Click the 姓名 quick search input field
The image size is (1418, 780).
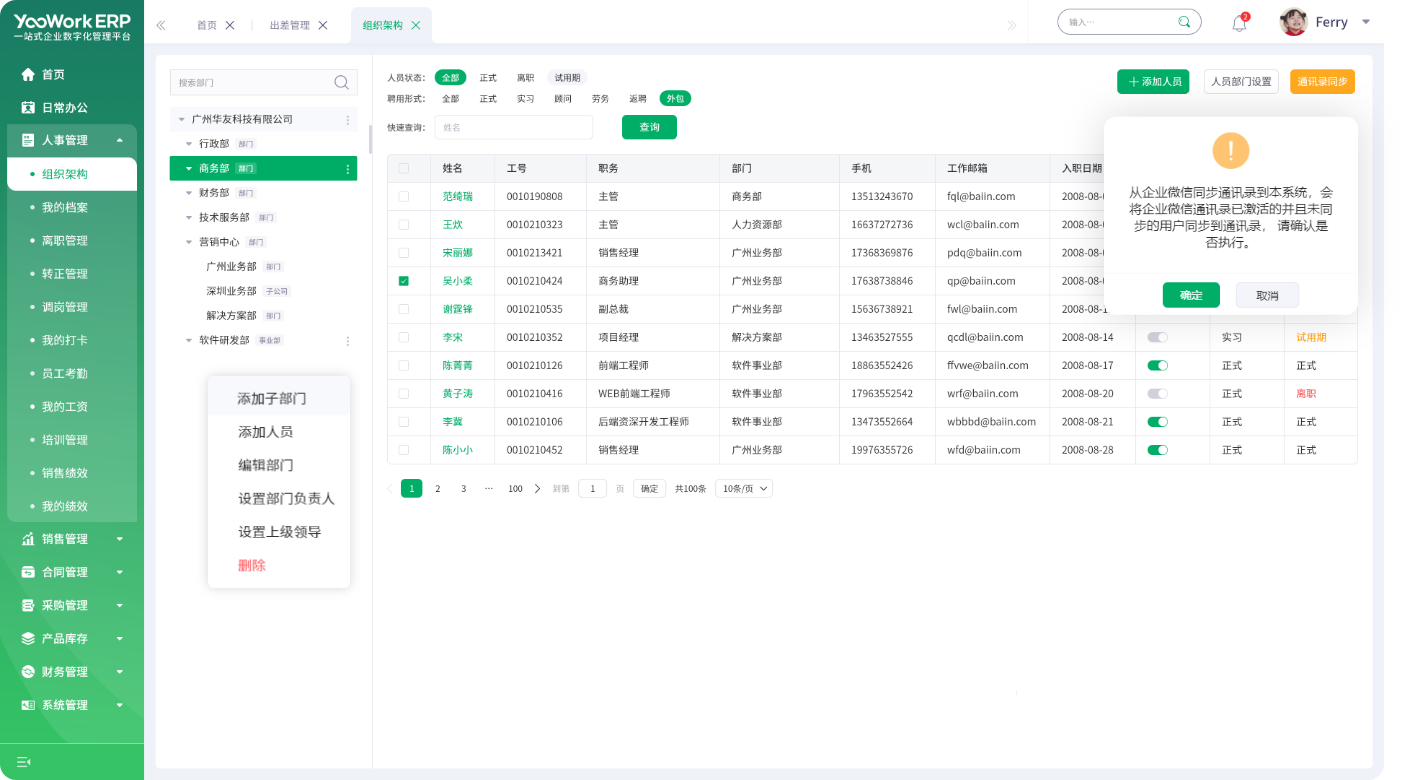coord(514,127)
